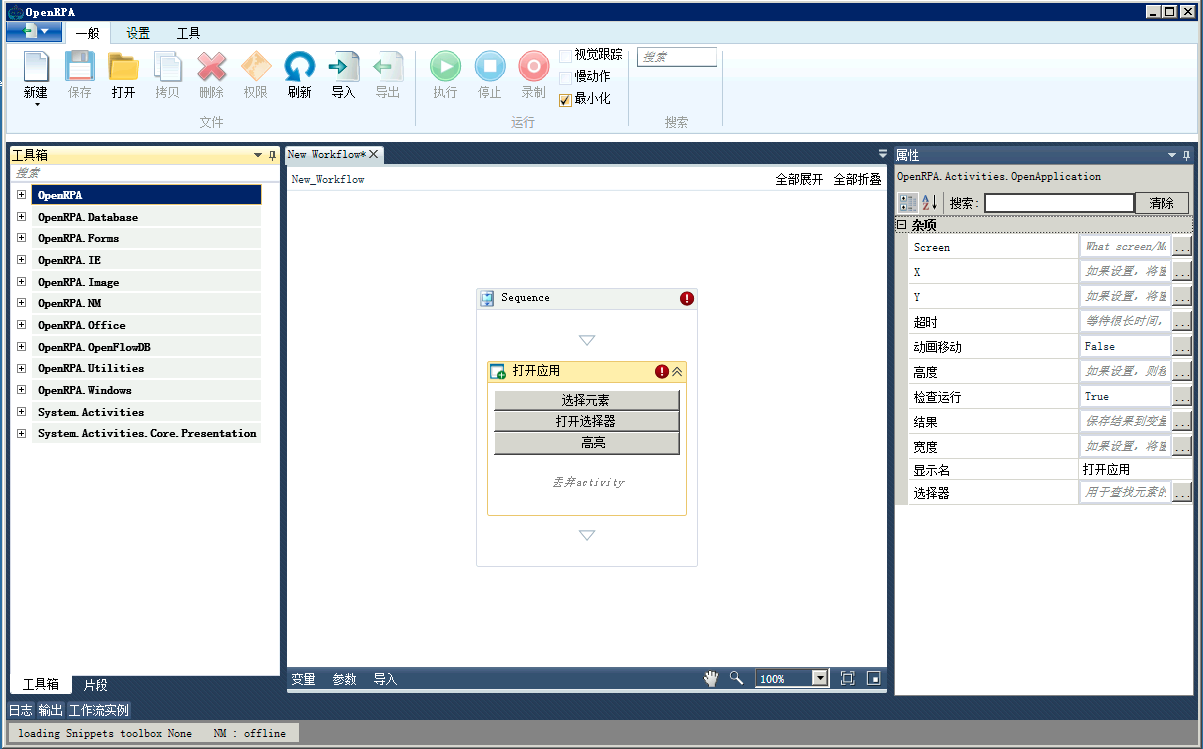This screenshot has width=1203, height=749.
Task: Expand OpenRPA.Office toolbox category
Action: [21, 324]
